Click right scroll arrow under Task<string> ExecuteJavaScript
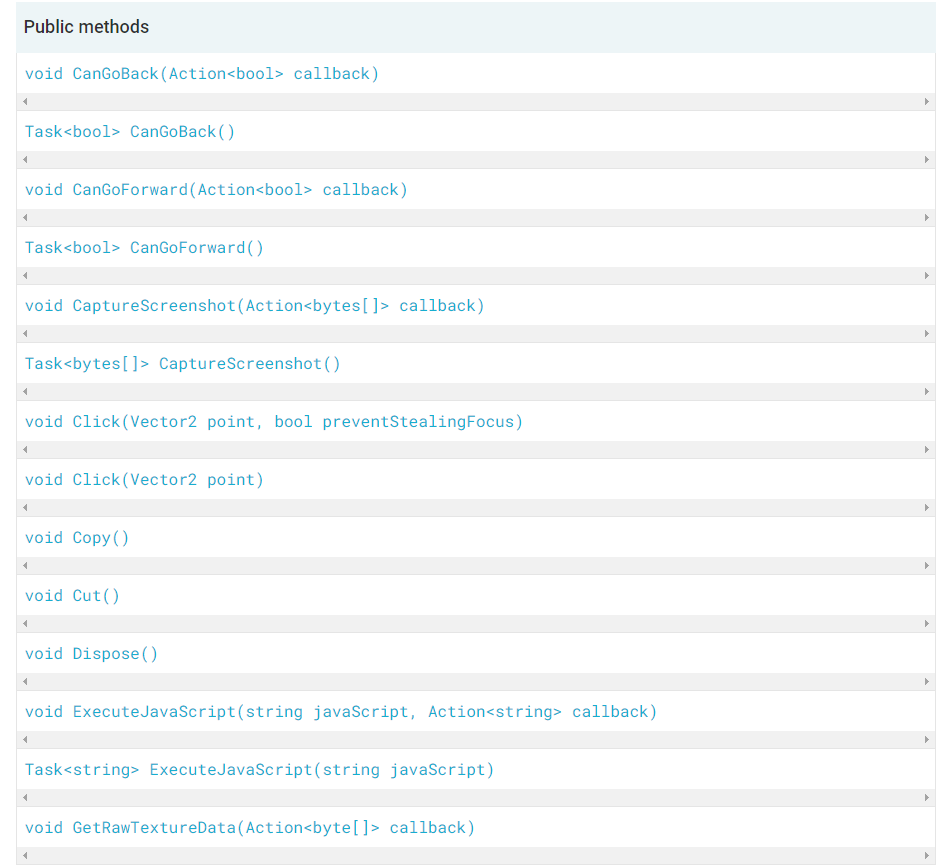This screenshot has height=865, width=950. tap(926, 798)
